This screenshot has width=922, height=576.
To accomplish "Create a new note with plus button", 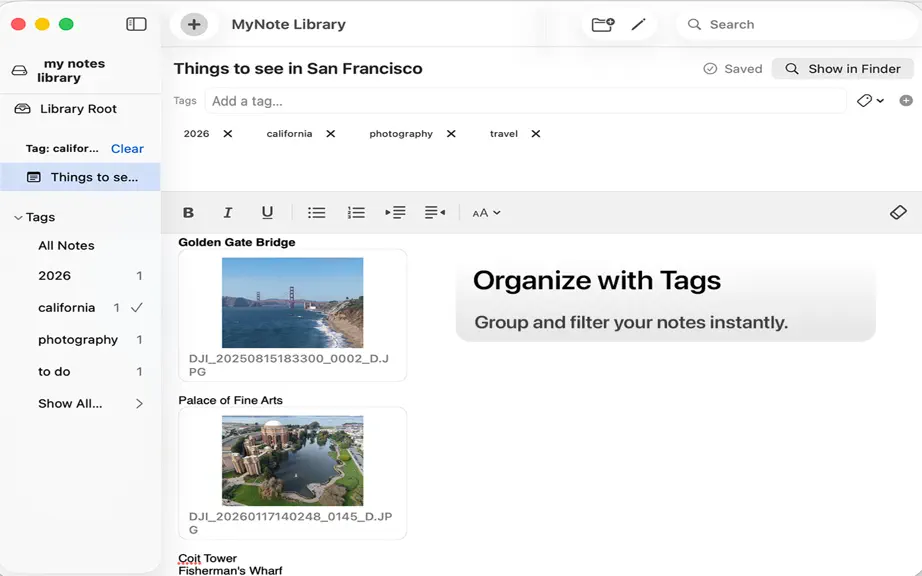I will coord(194,25).
